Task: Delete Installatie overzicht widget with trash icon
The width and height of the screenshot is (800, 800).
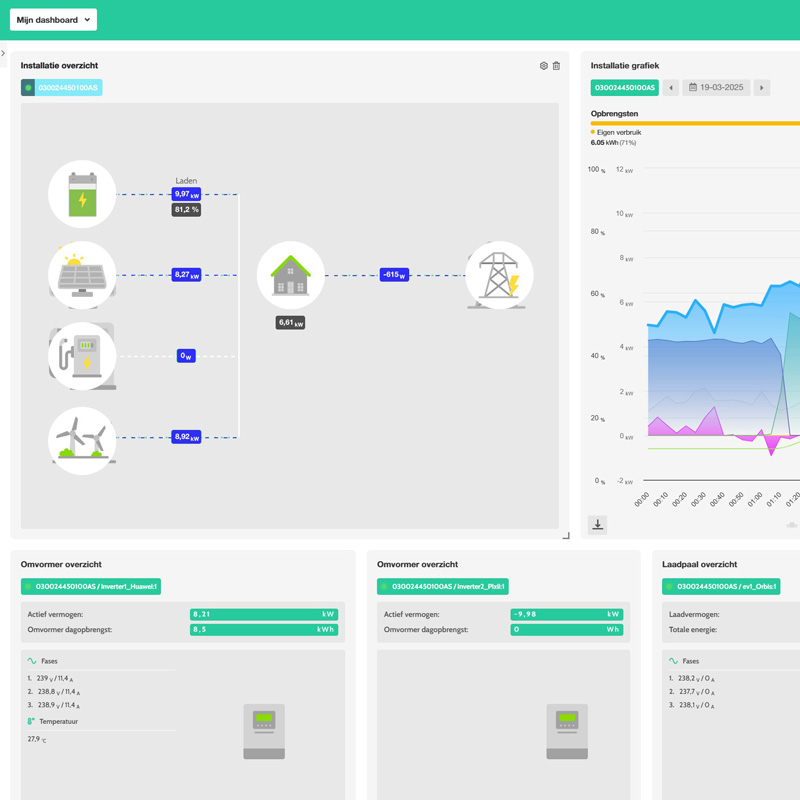Action: (x=557, y=66)
